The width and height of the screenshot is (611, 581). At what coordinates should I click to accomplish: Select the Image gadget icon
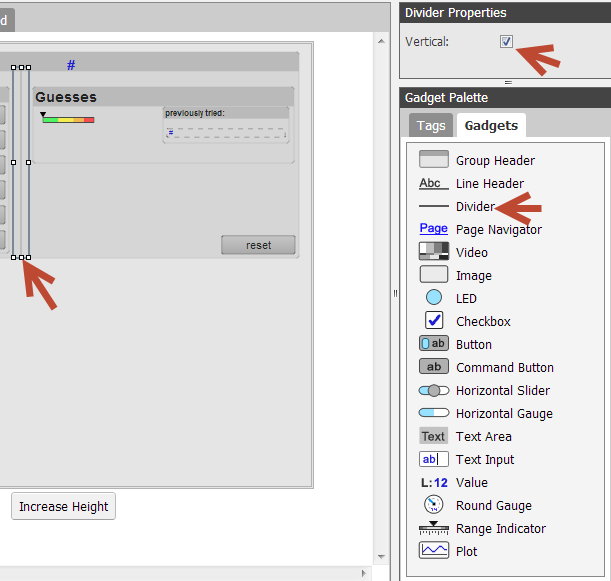tap(434, 274)
